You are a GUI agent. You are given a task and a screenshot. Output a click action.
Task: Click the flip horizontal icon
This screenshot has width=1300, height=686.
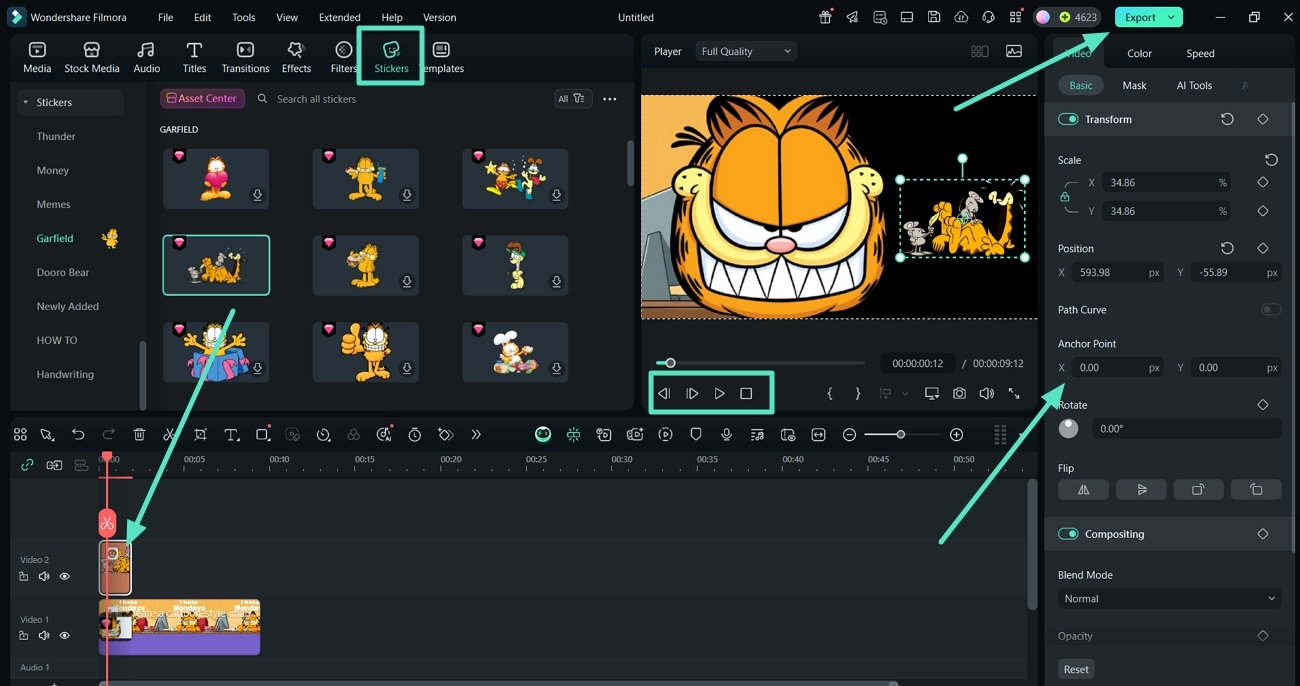pyautogui.click(x=1084, y=490)
